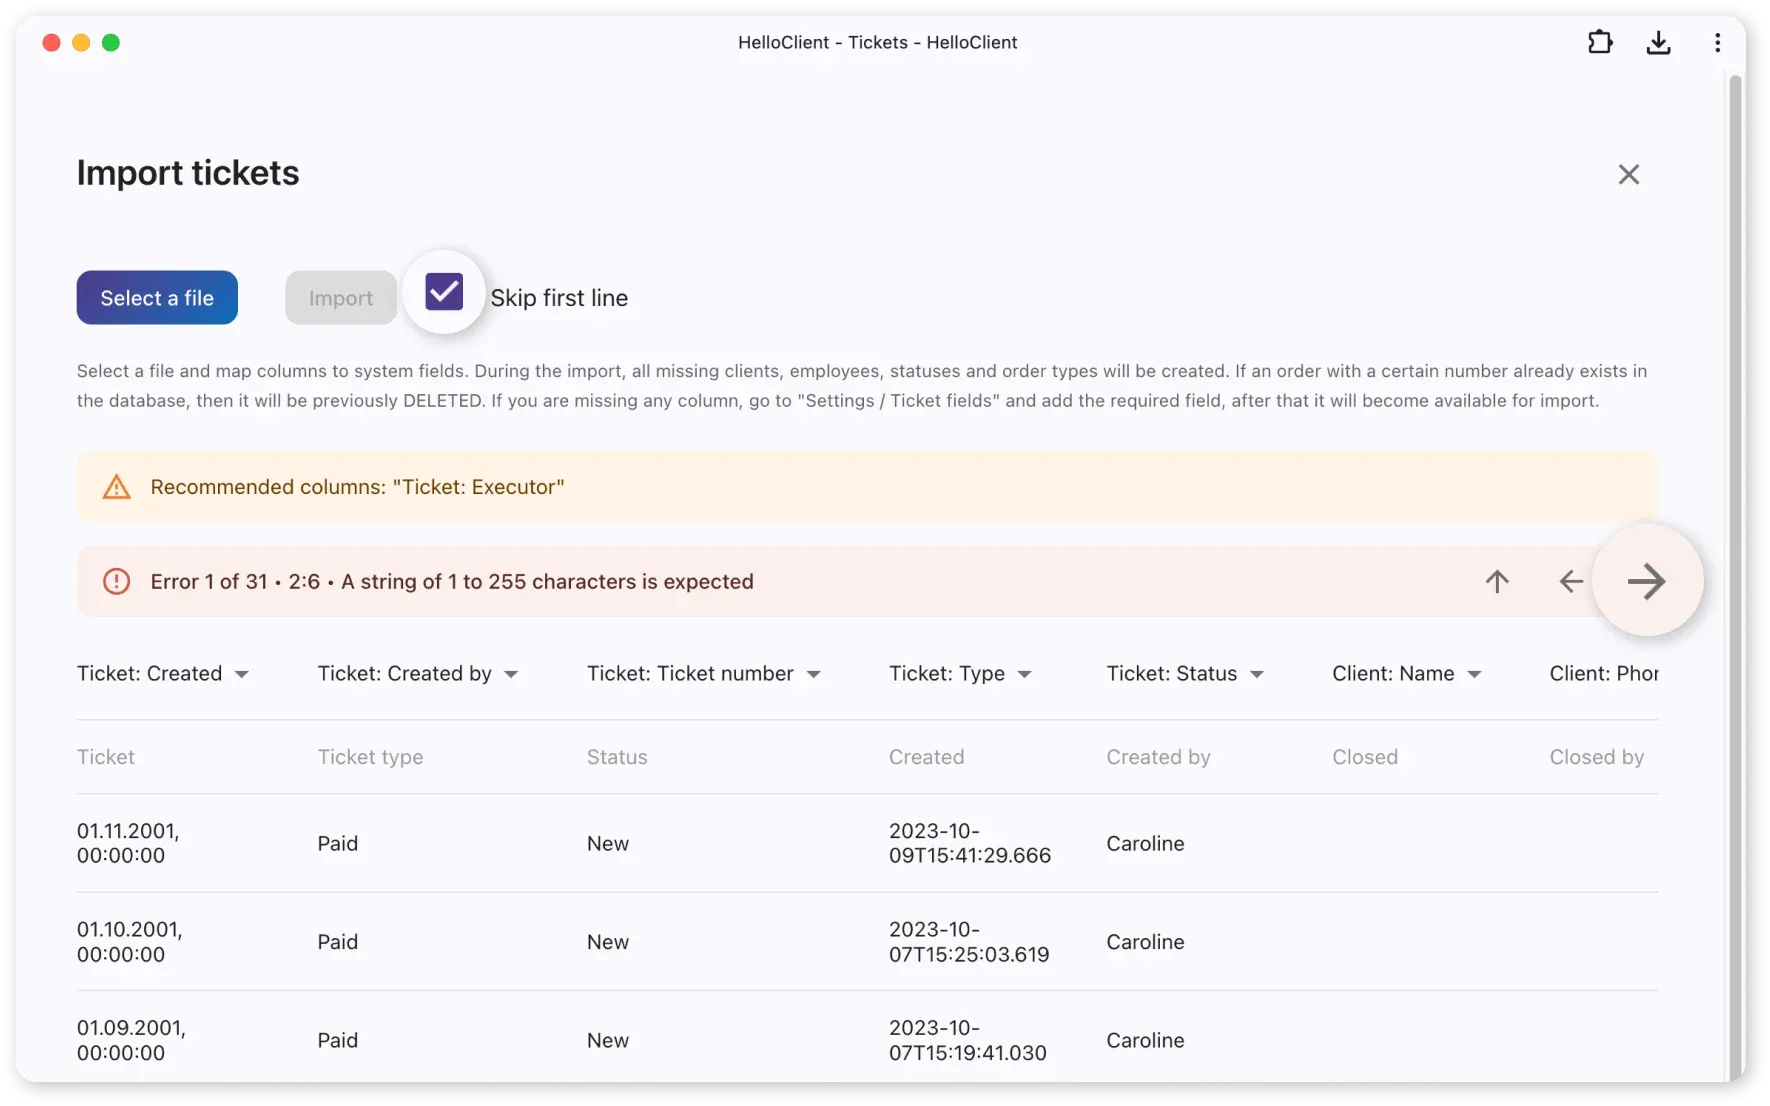Expand the Client: Name column dropdown
Viewport: 1770px width, 1106px height.
tap(1473, 675)
